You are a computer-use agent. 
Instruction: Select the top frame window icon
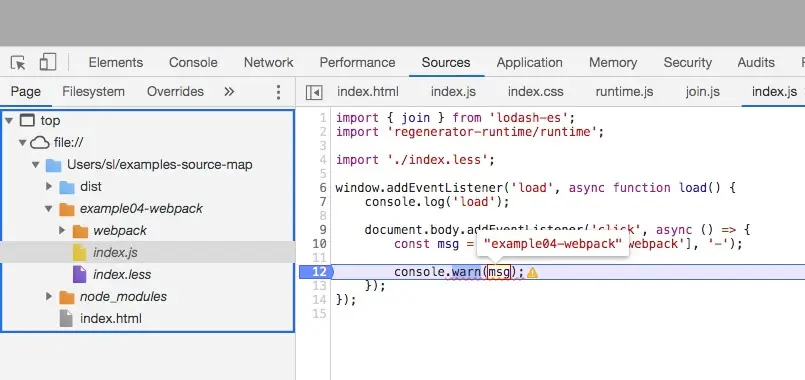[27, 121]
